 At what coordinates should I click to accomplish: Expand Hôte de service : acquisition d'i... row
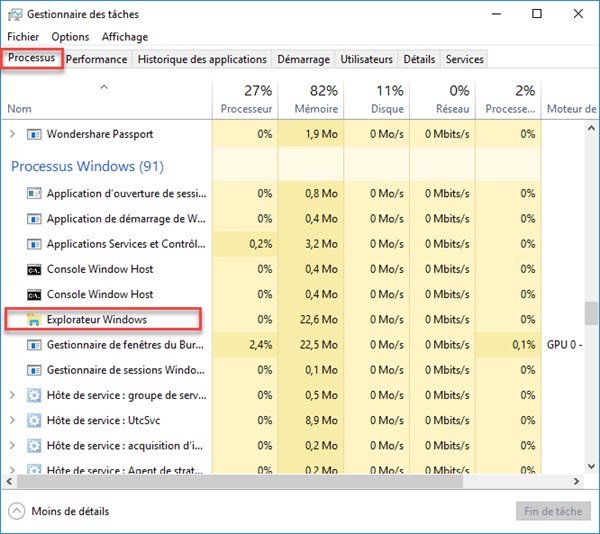(12, 445)
